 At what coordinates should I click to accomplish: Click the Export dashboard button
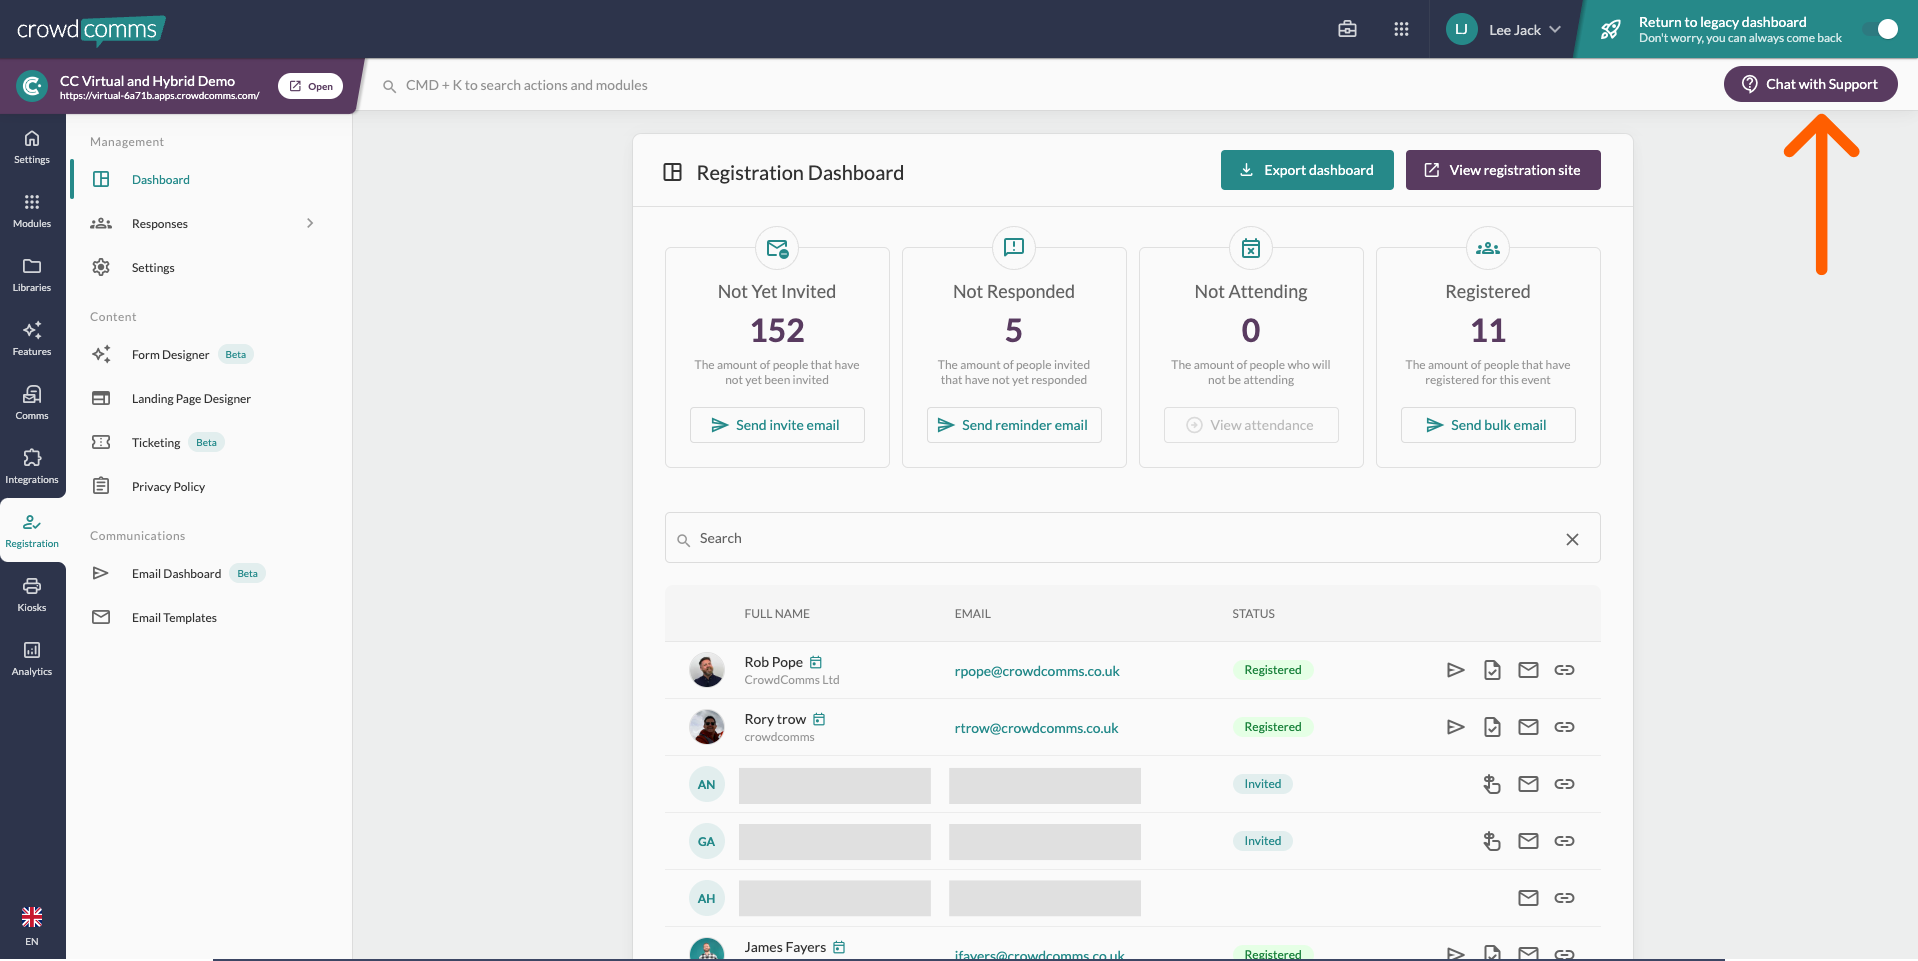point(1306,170)
